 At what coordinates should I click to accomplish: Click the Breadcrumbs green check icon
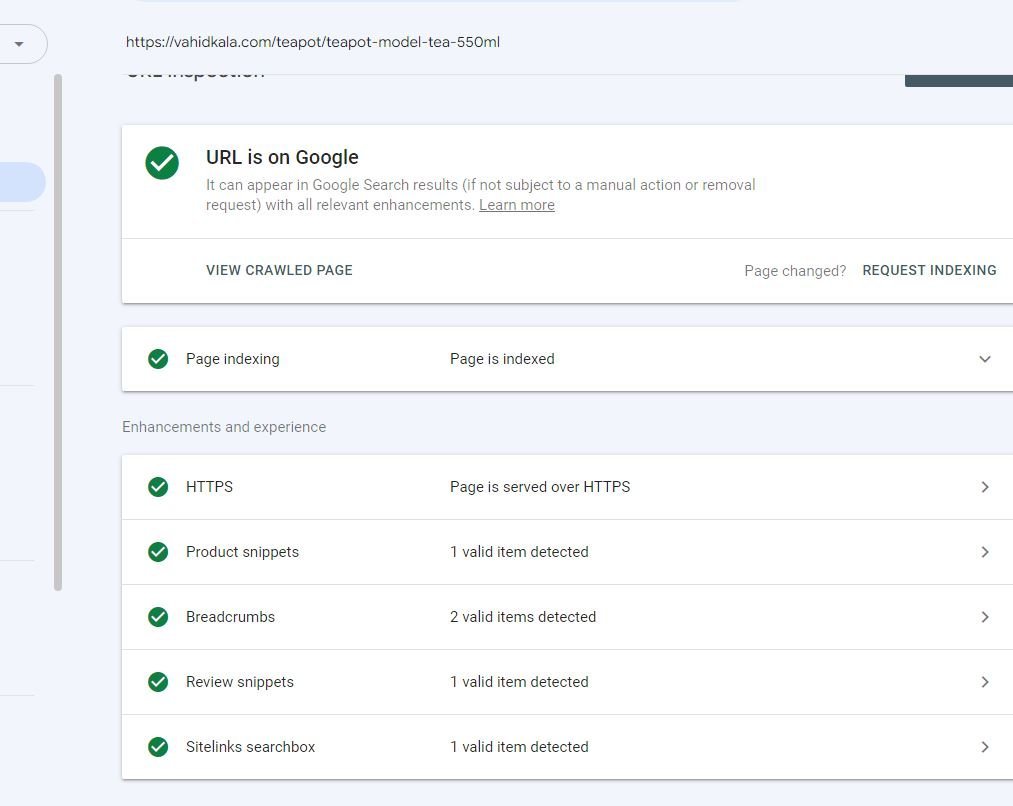pos(158,617)
